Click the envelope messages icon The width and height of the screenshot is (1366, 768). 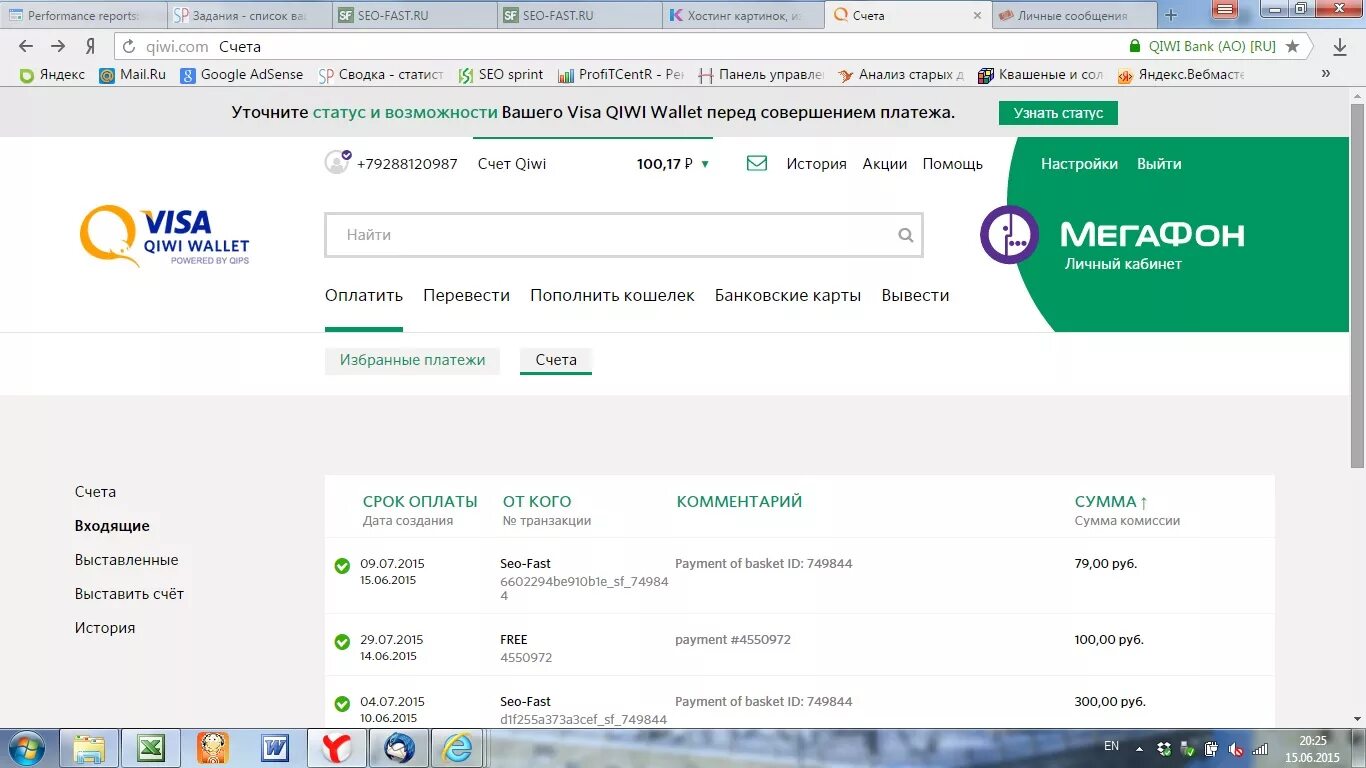[x=757, y=163]
